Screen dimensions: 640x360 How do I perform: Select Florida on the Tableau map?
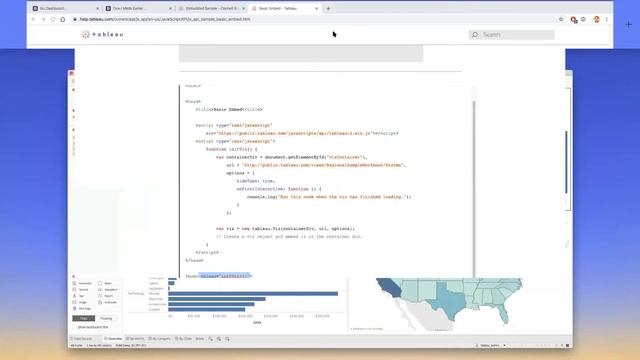click(503, 313)
